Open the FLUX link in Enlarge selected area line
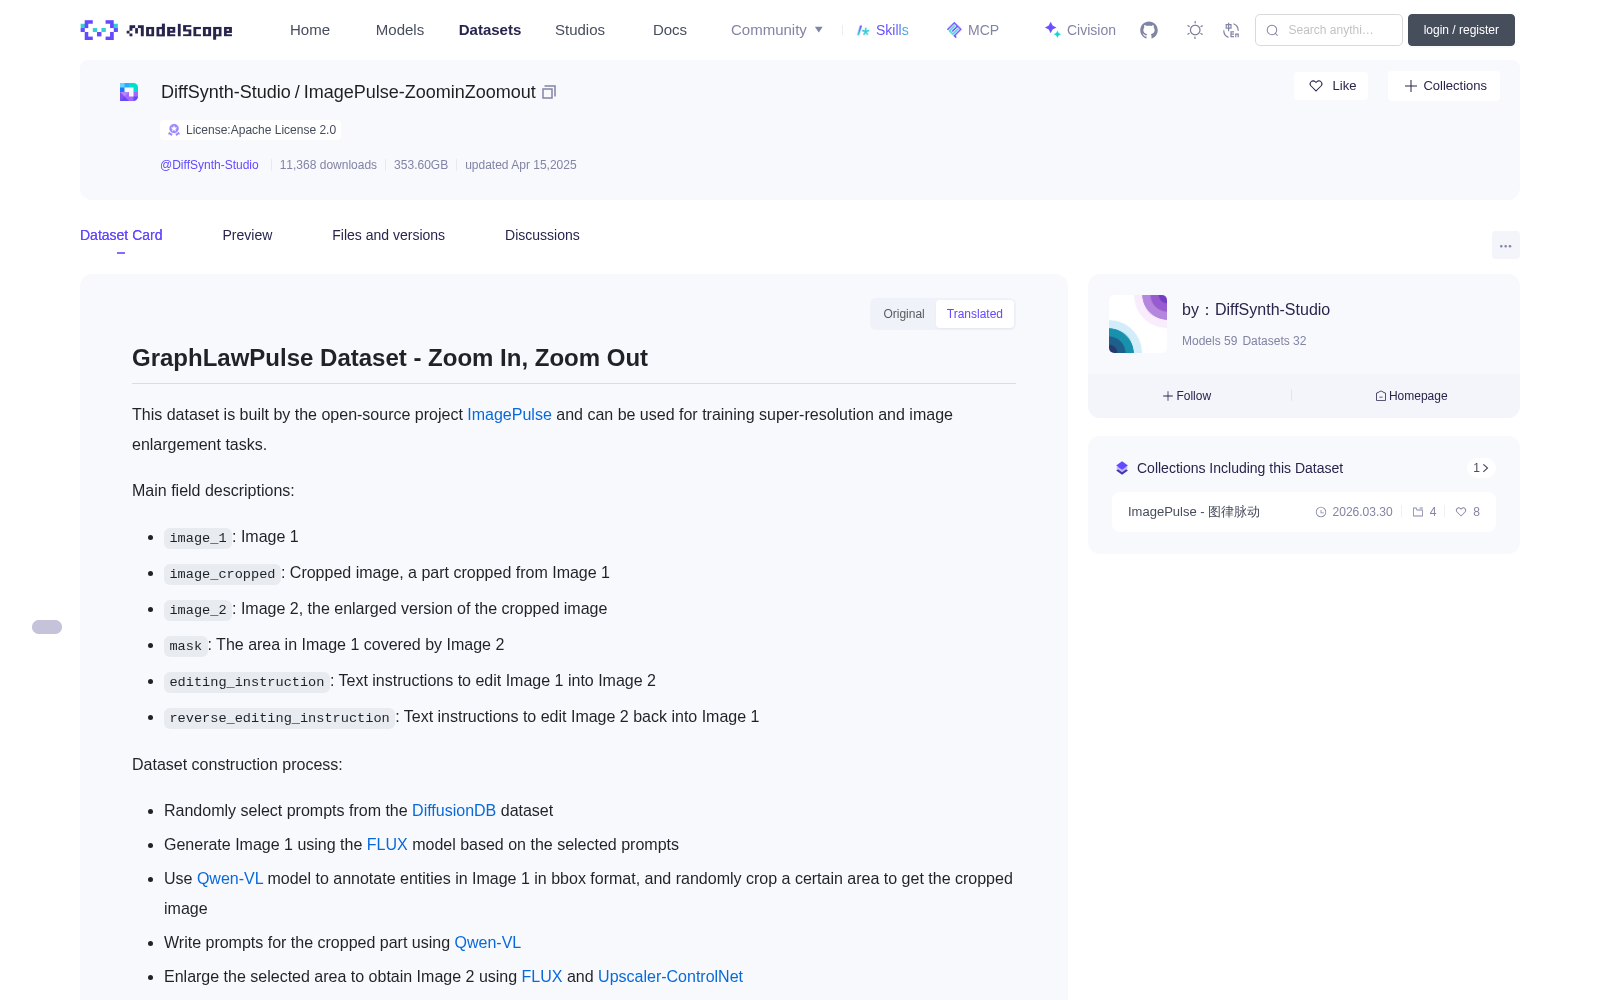 pos(542,977)
